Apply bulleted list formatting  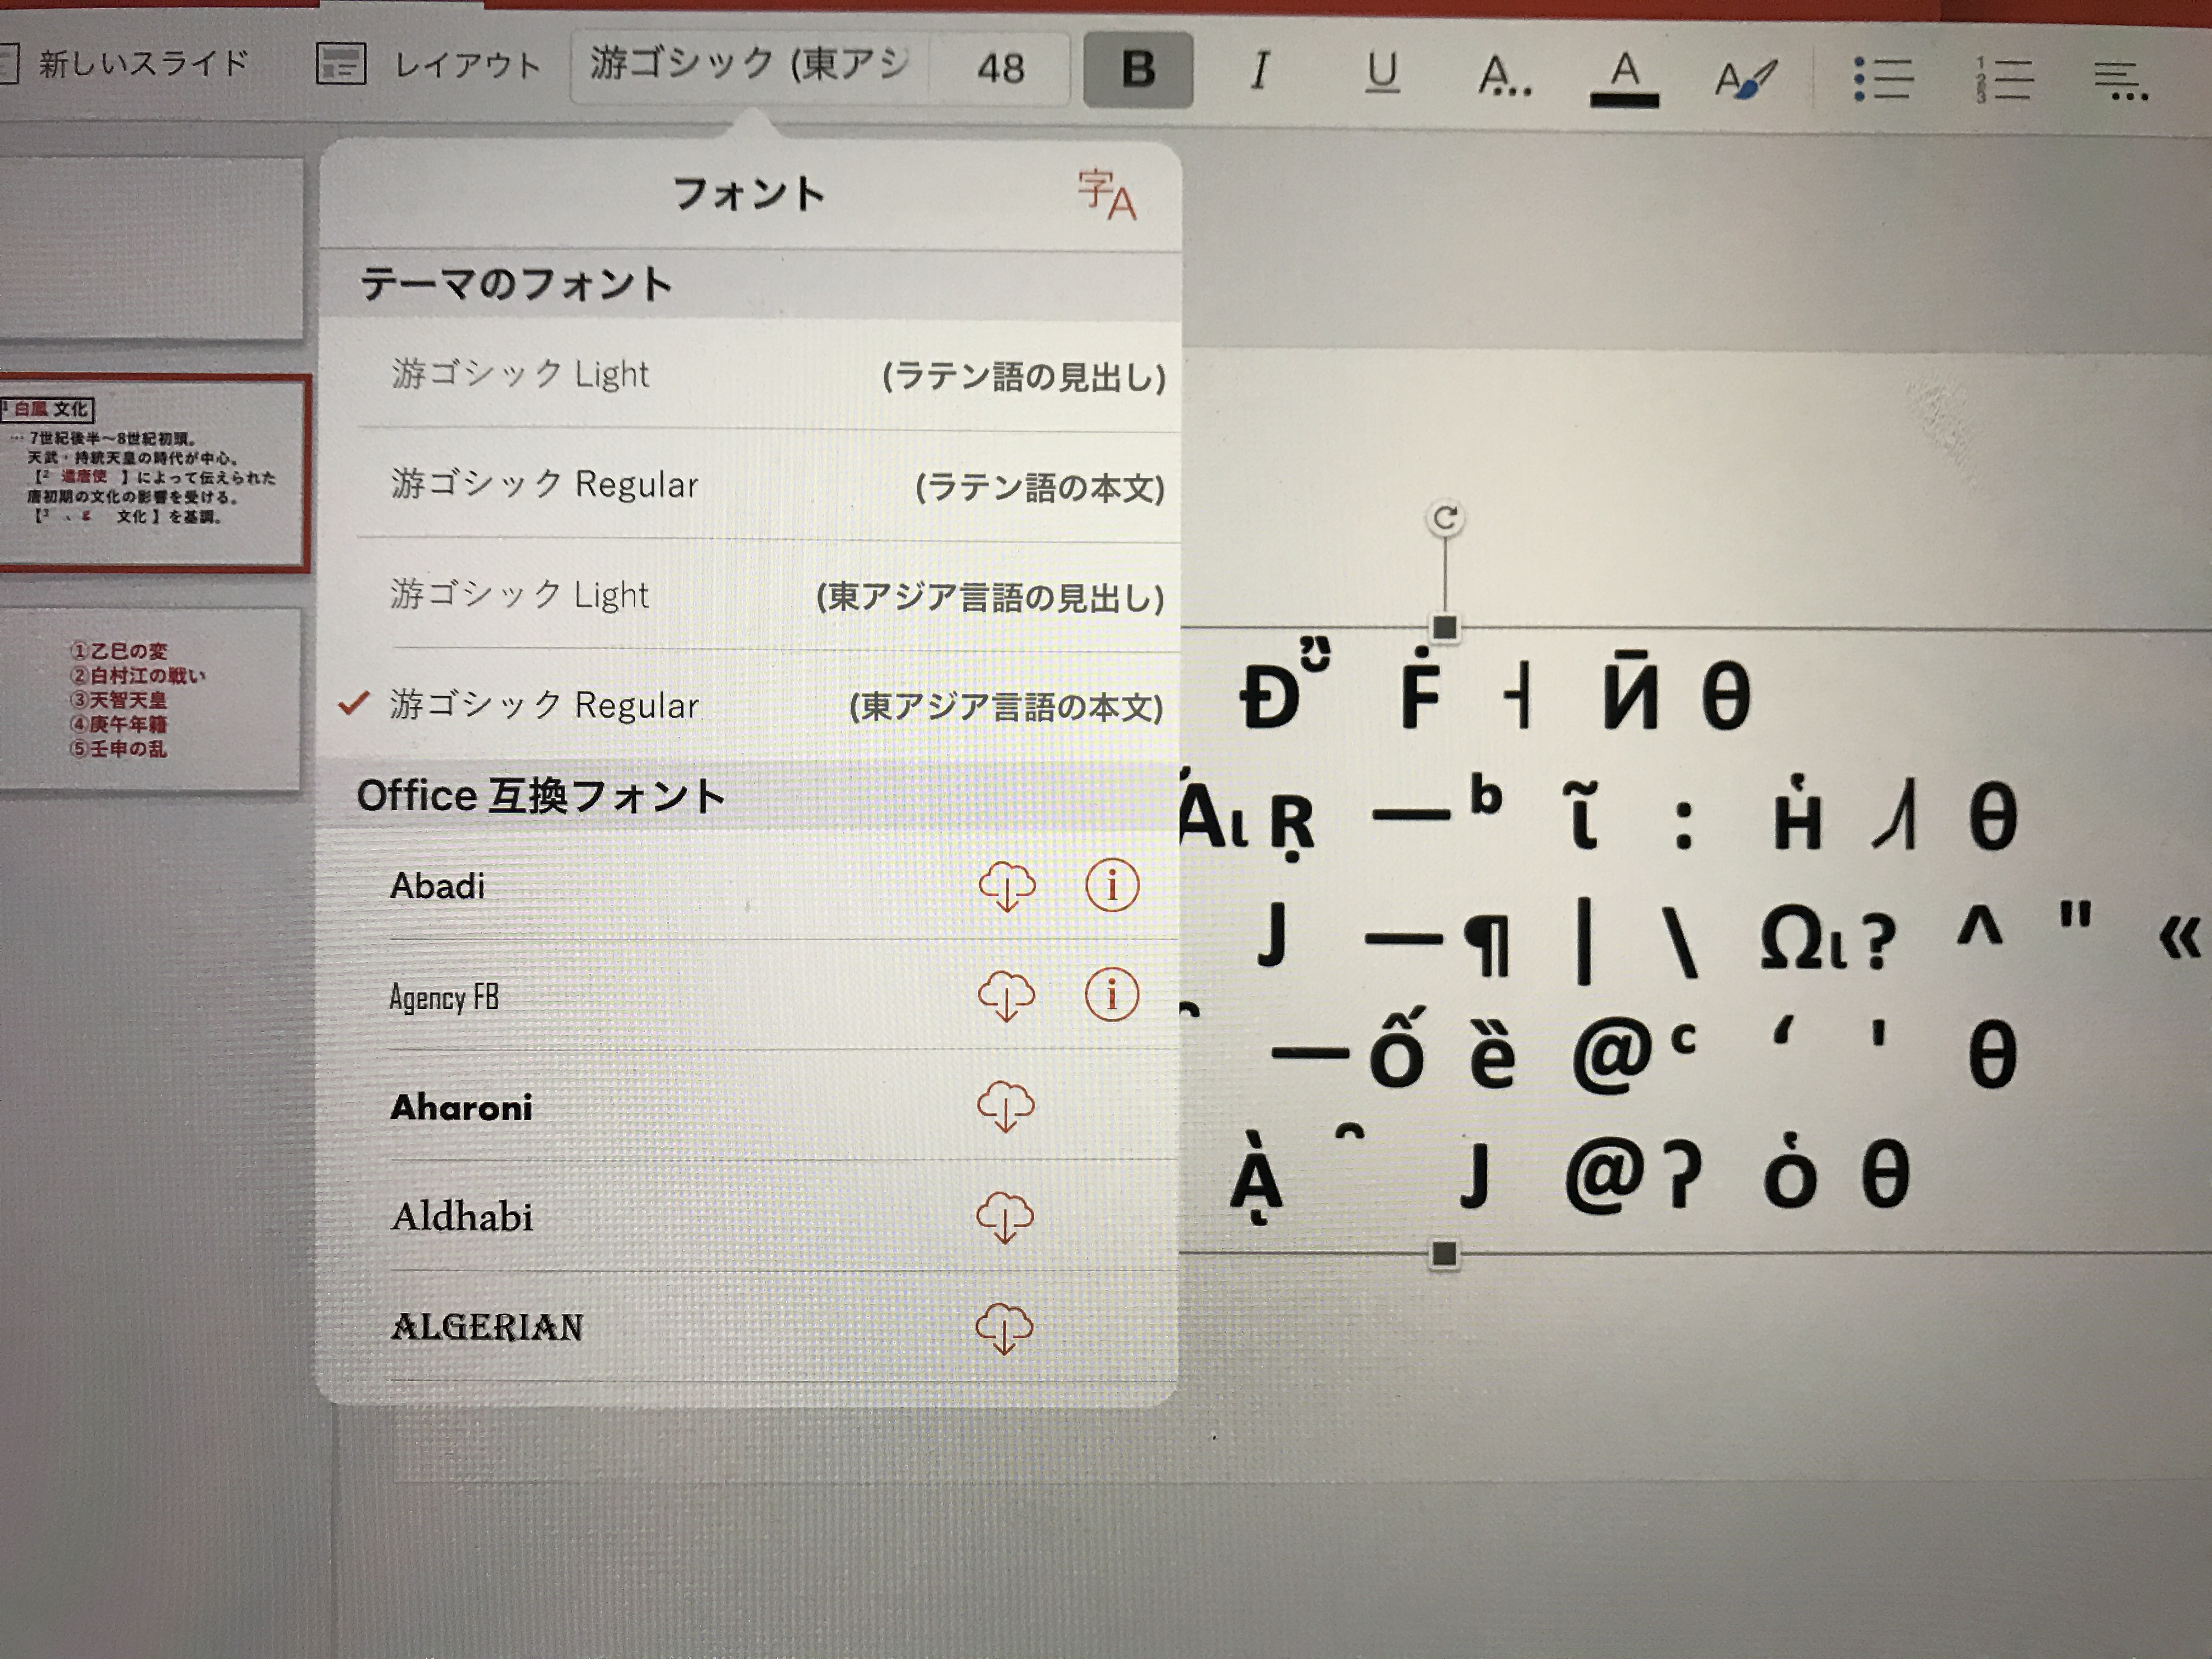click(1883, 79)
